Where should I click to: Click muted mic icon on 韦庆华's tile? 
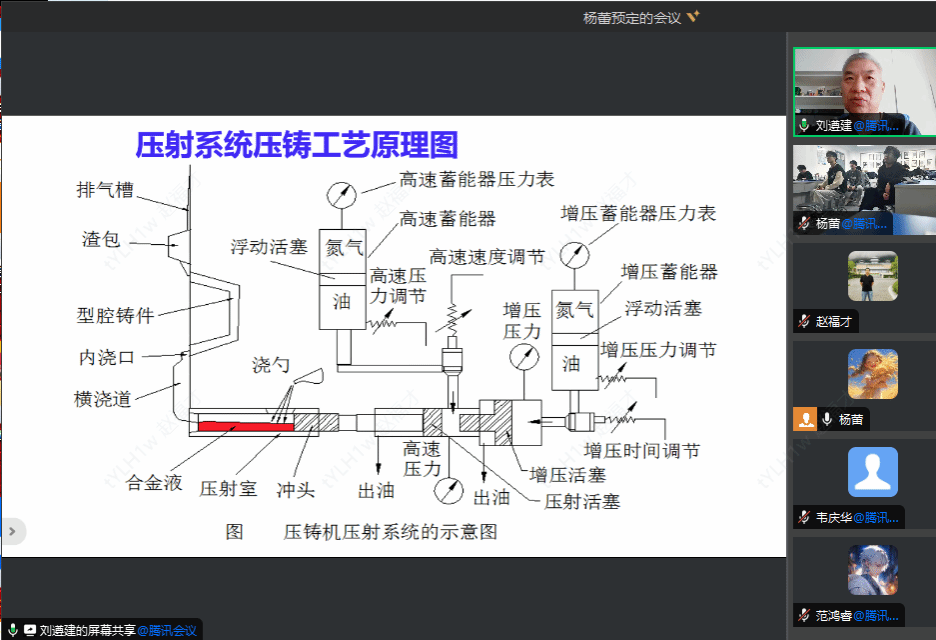[x=803, y=517]
